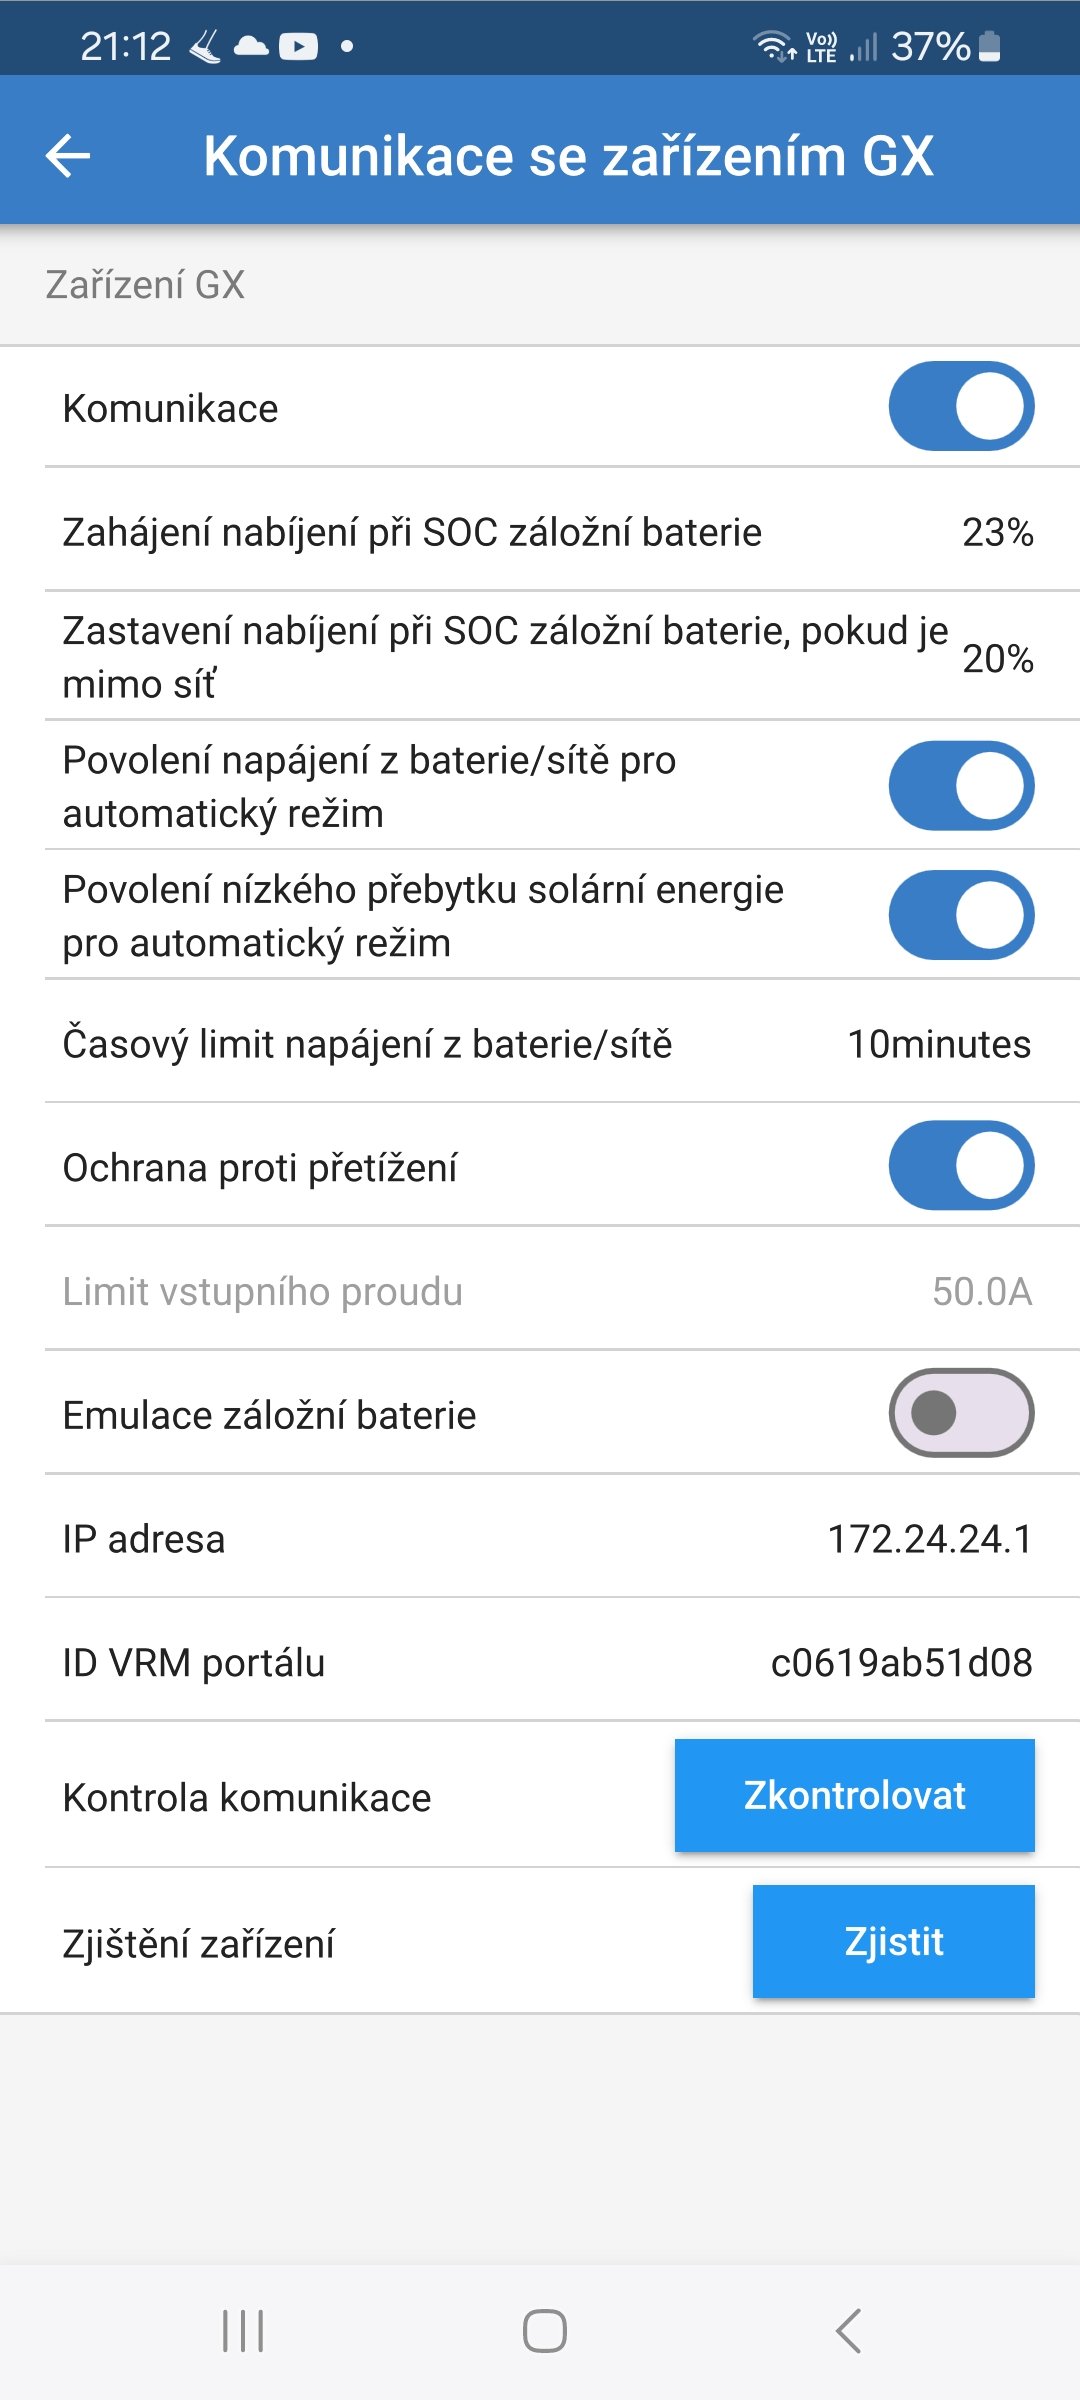This screenshot has width=1080, height=2400.
Task: Tap the ID VRM portálu value
Action: coord(901,1663)
